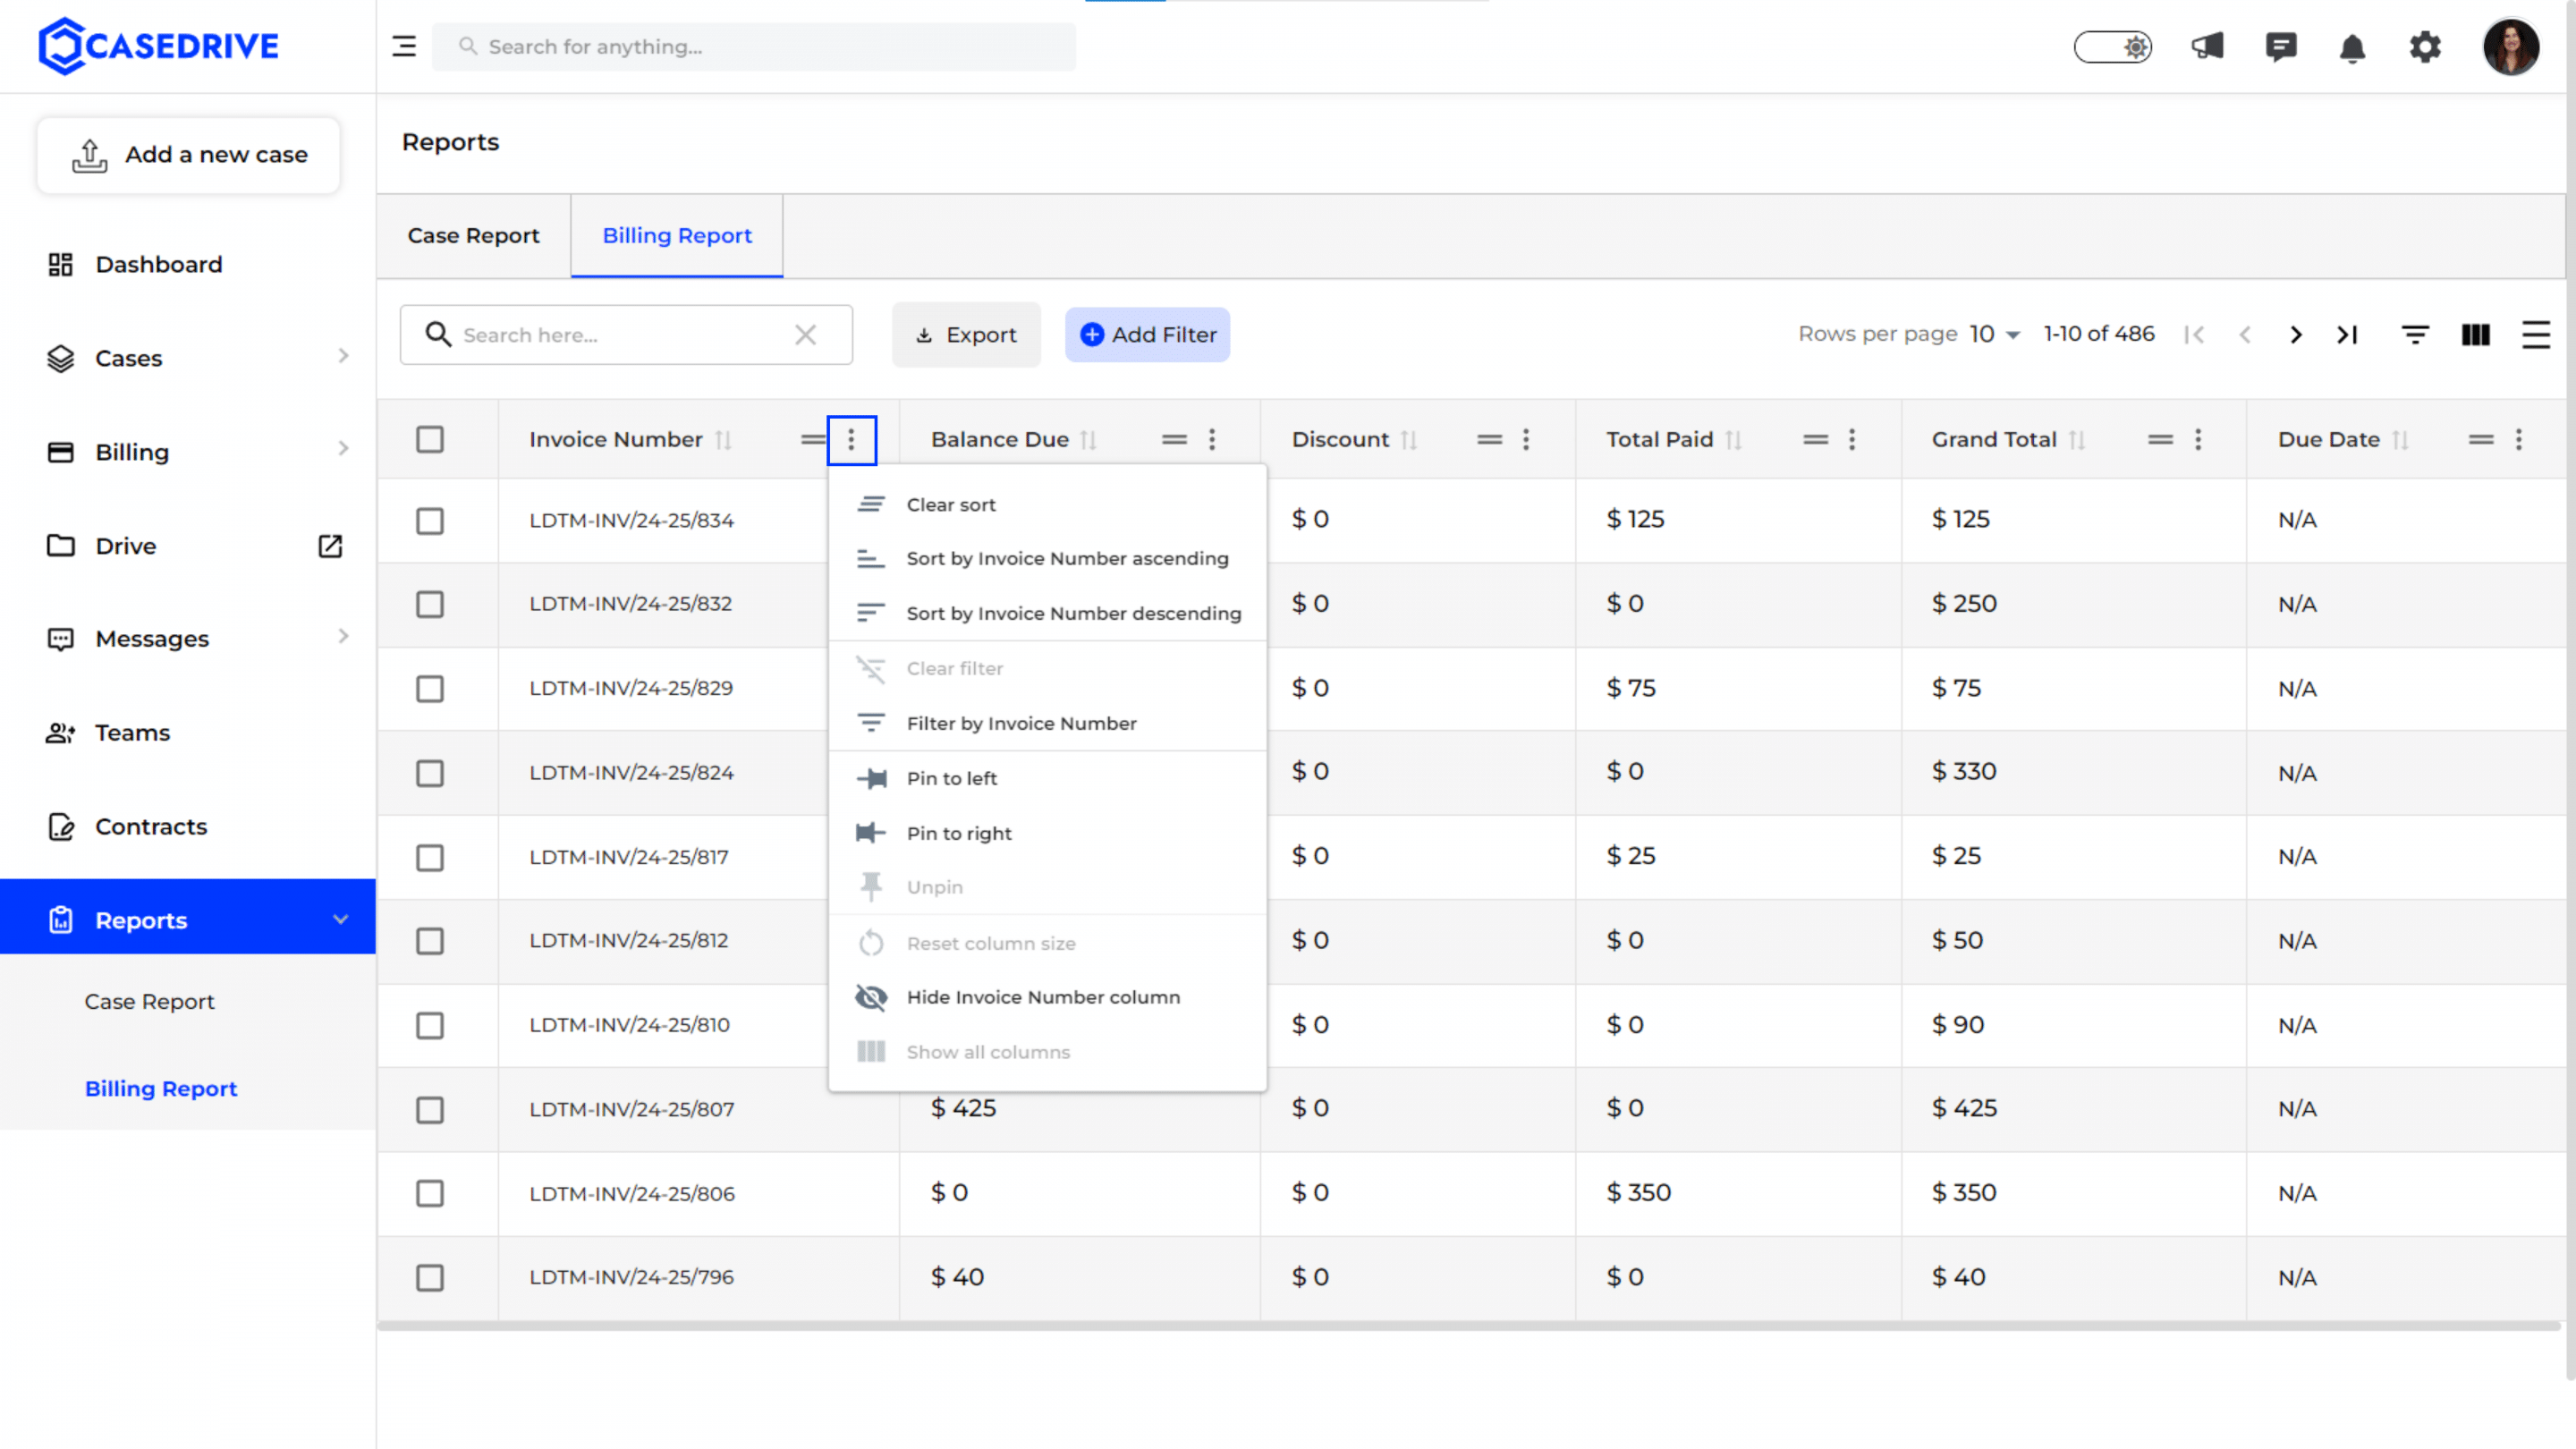Check the select-all rows checkbox
2576x1449 pixels.
point(430,439)
